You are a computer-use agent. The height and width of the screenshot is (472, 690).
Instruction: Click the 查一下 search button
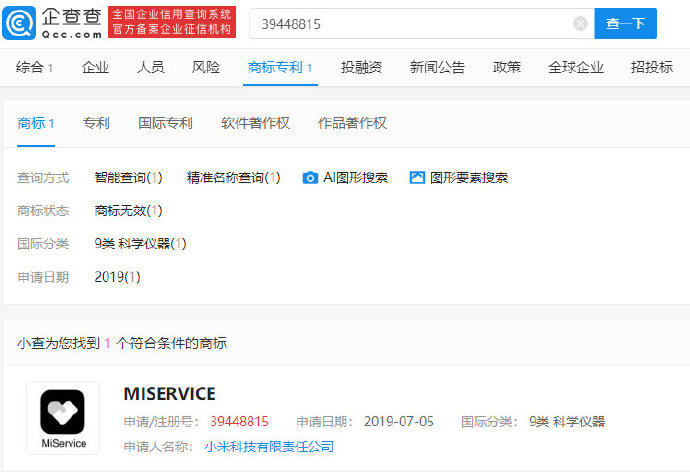click(625, 23)
